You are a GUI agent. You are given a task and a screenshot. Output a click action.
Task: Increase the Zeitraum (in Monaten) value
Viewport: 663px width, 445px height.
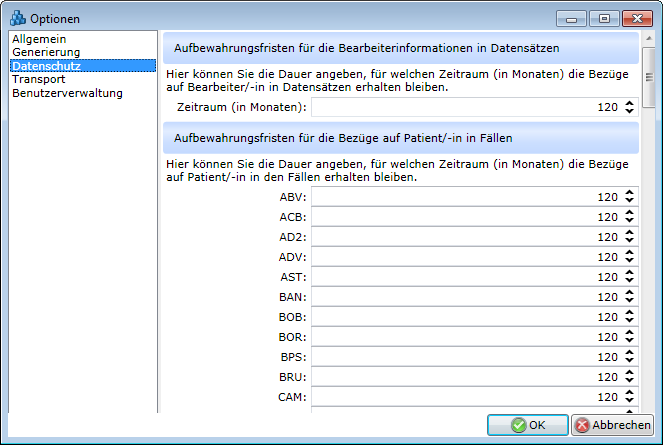629,103
